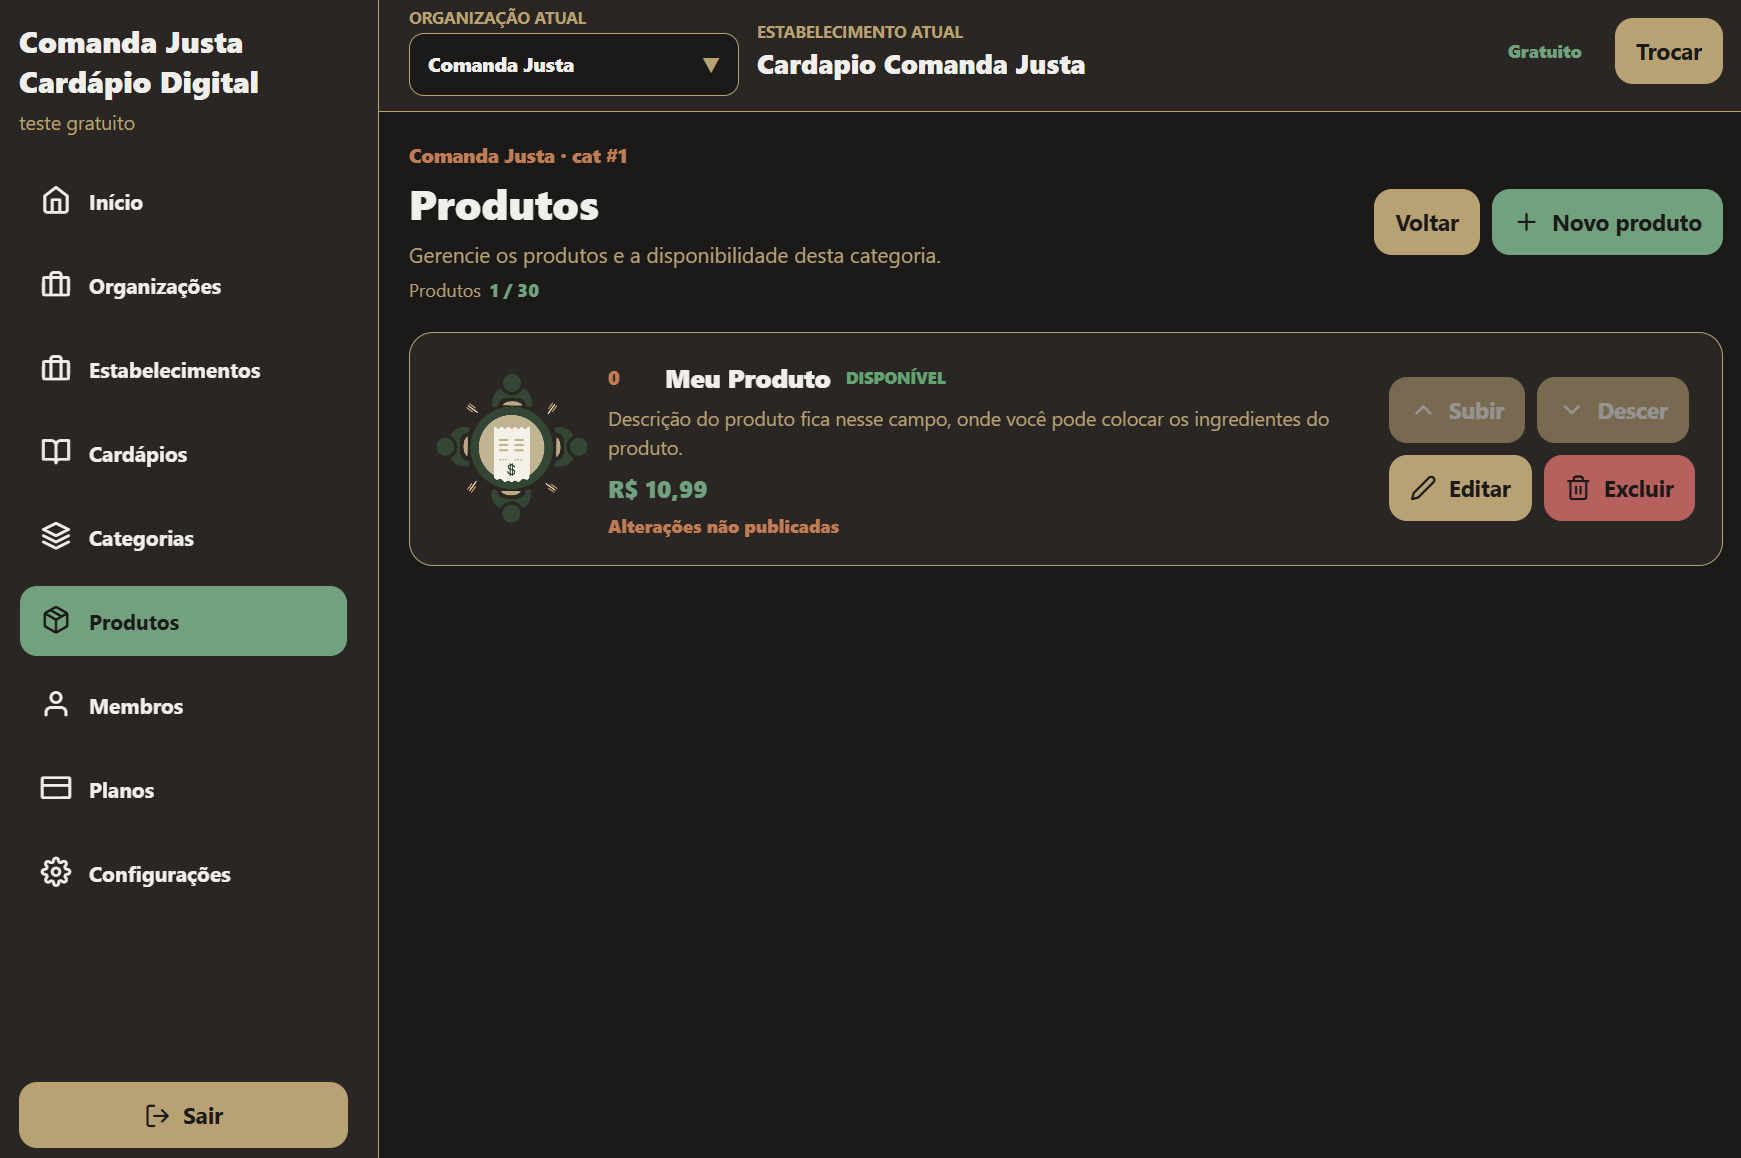Viewport: 1741px width, 1158px height.
Task: Click the Voltar button
Action: click(x=1426, y=222)
